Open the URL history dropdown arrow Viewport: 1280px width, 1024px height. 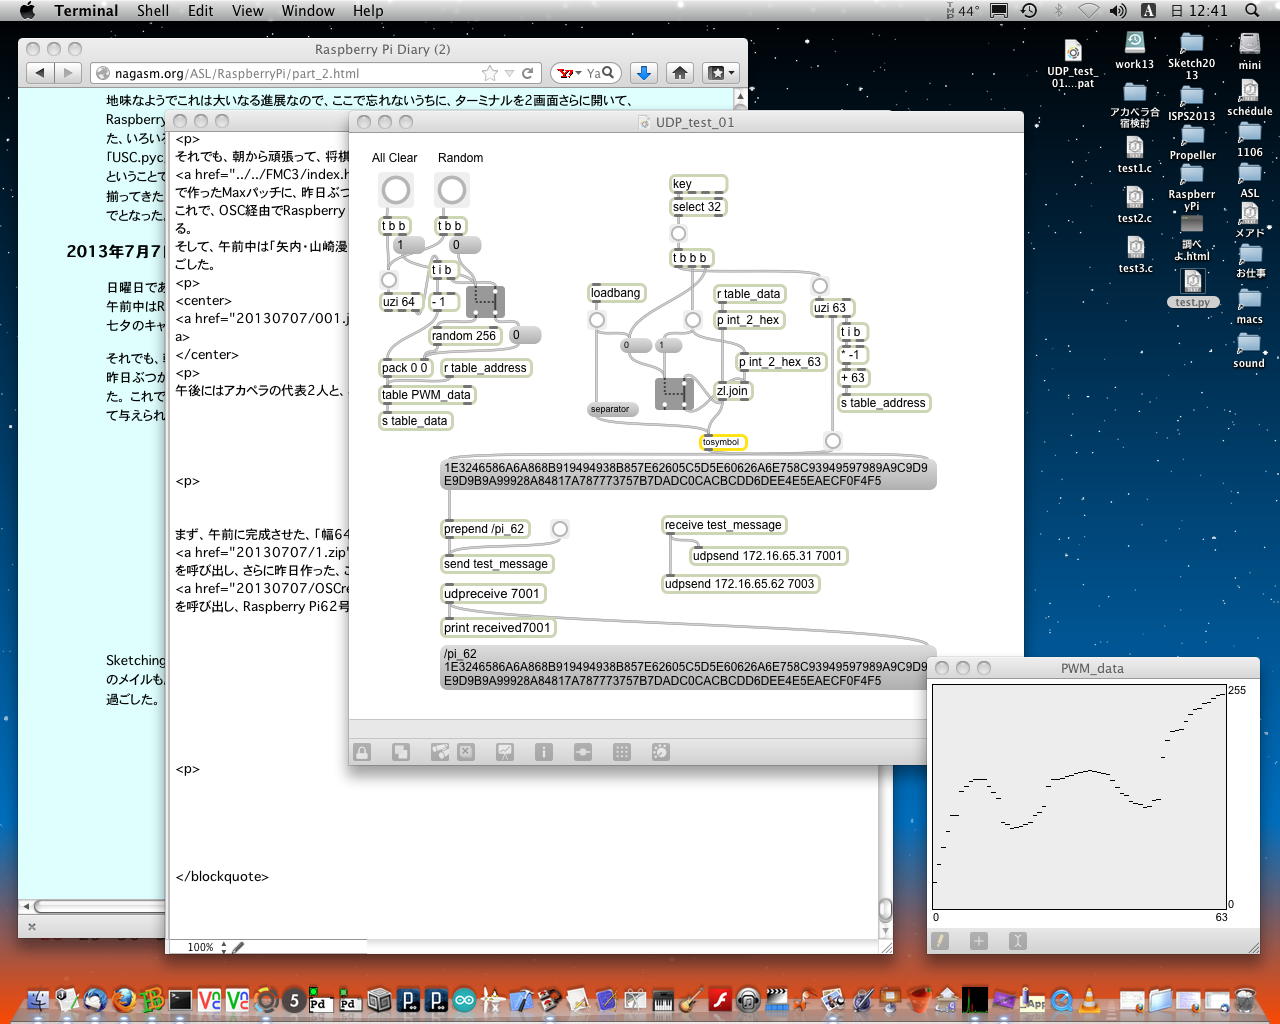click(509, 73)
